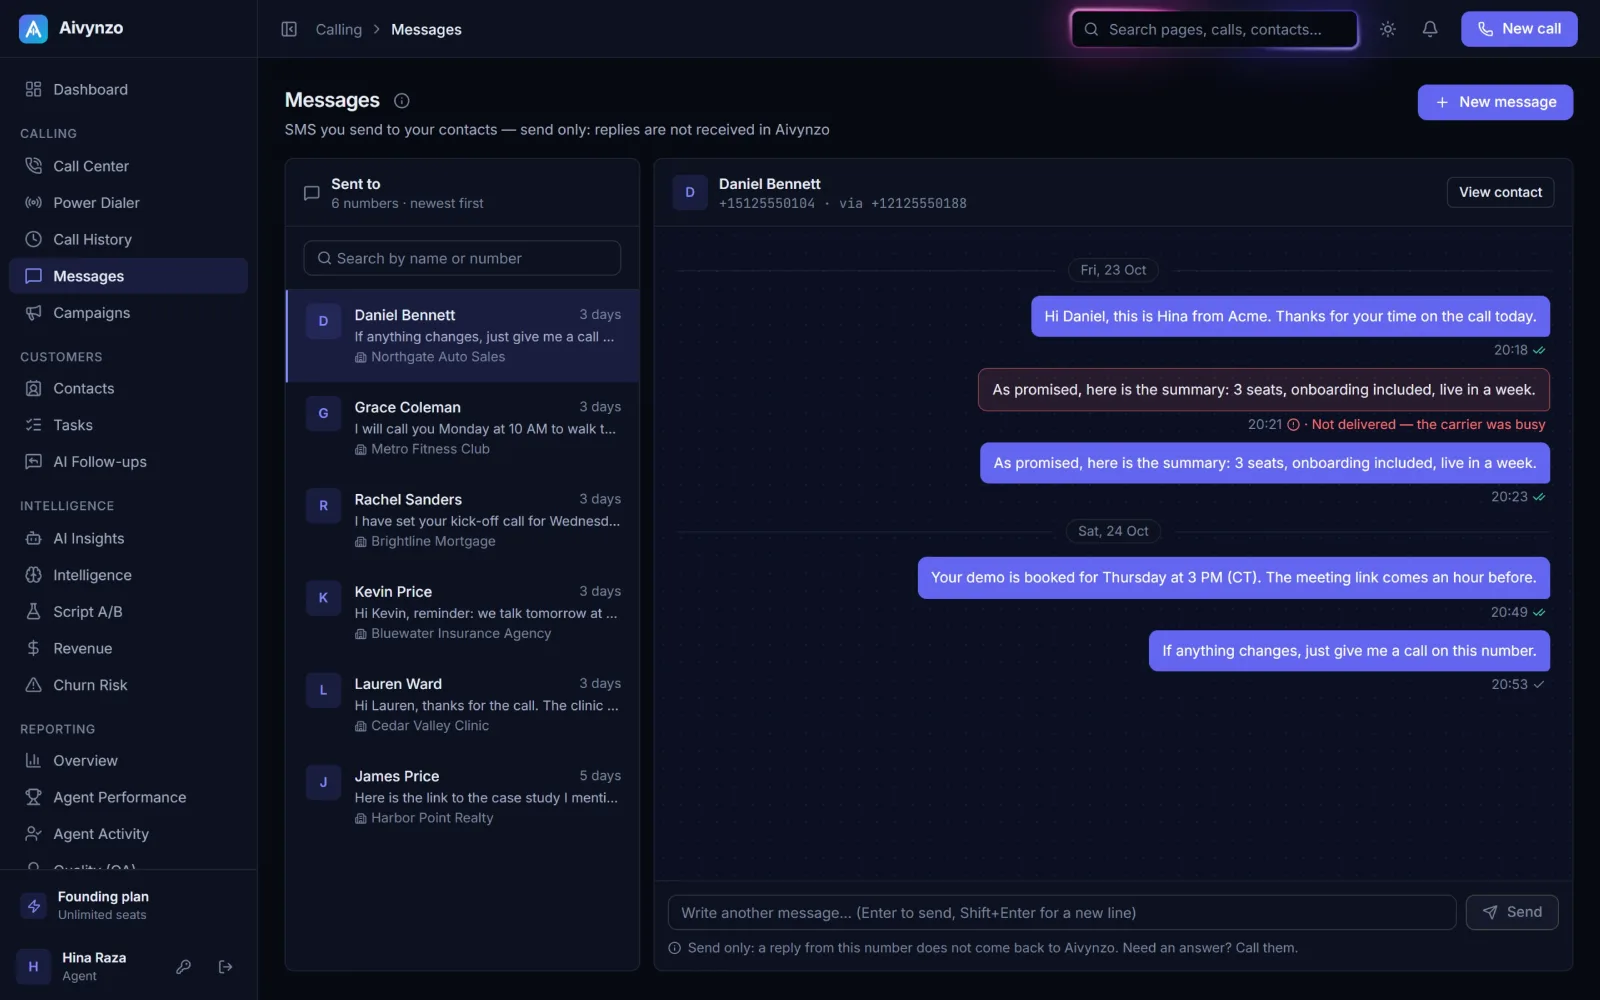
Task: Click the 'Not delivered — the carrier was busy' text
Action: pyautogui.click(x=1428, y=425)
